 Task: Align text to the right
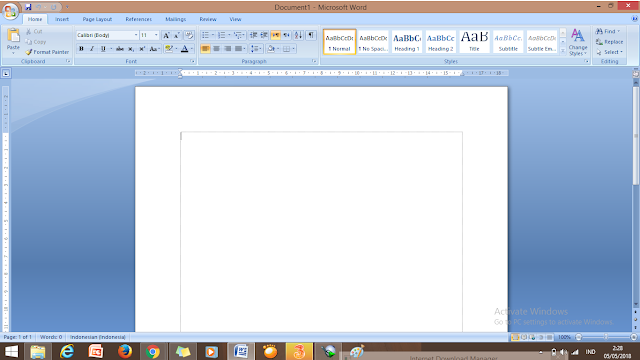tap(227, 49)
